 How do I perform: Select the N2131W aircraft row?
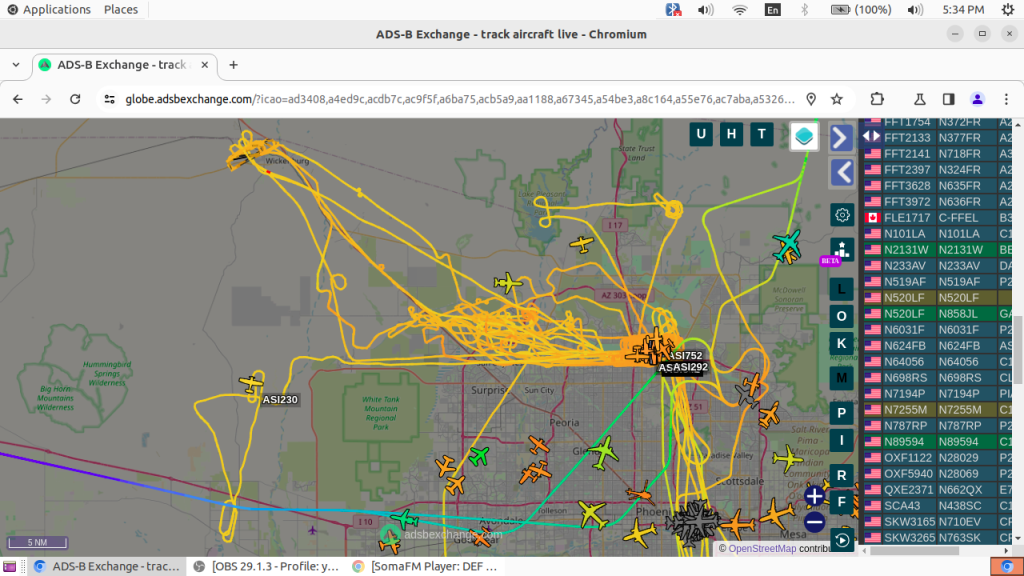[x=937, y=249]
